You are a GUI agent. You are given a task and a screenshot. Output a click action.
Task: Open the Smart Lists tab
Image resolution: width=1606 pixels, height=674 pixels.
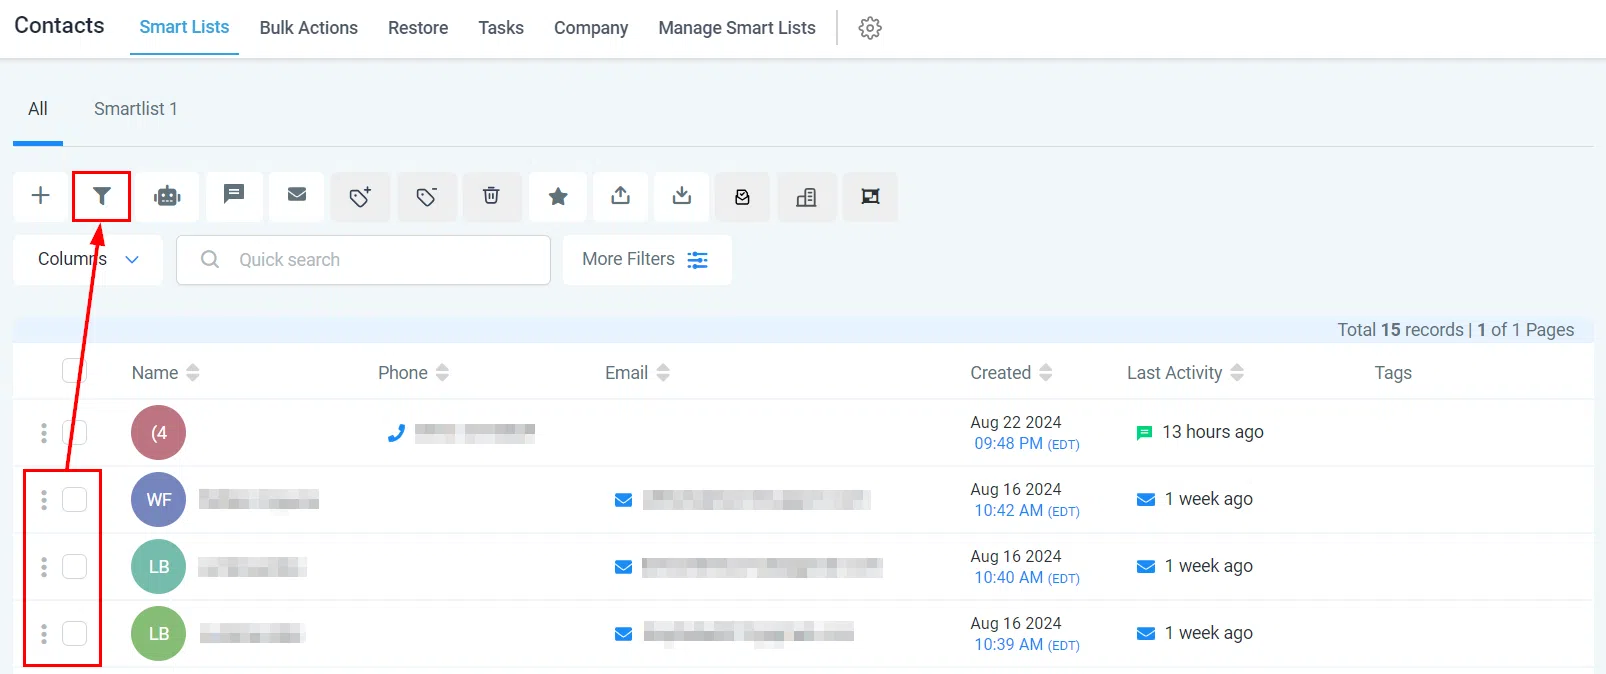pos(184,27)
